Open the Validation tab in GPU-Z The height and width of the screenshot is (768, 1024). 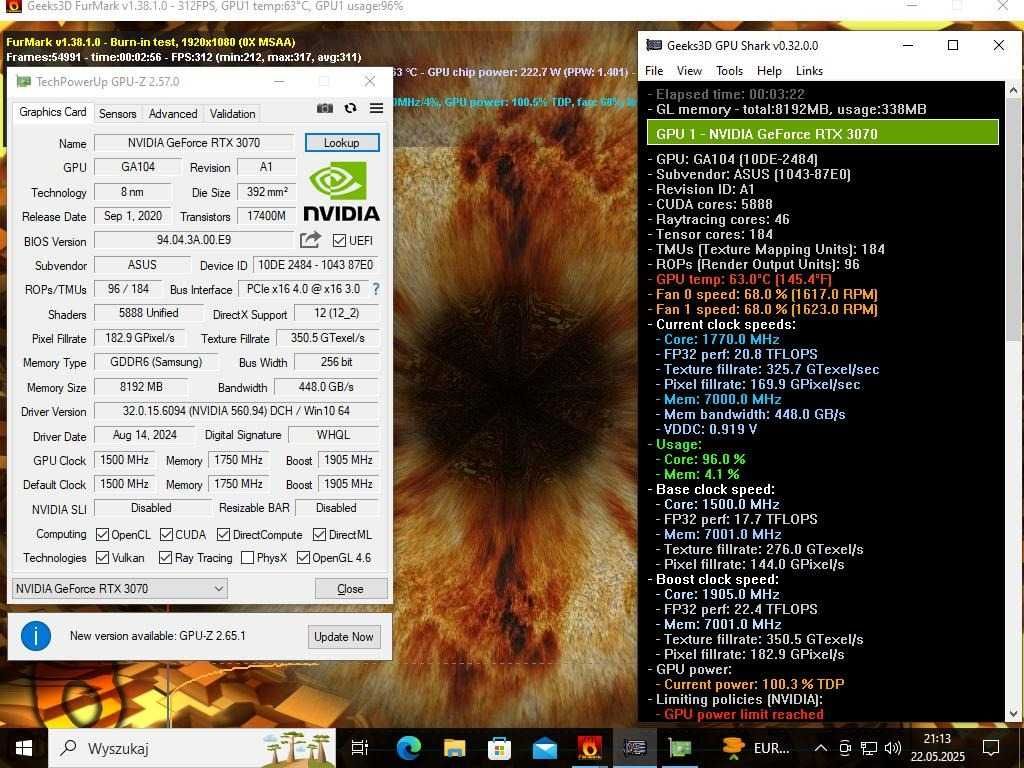[232, 114]
